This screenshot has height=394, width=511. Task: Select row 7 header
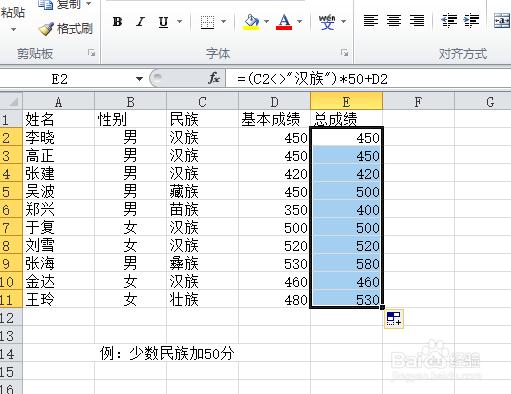pyautogui.click(x=11, y=227)
